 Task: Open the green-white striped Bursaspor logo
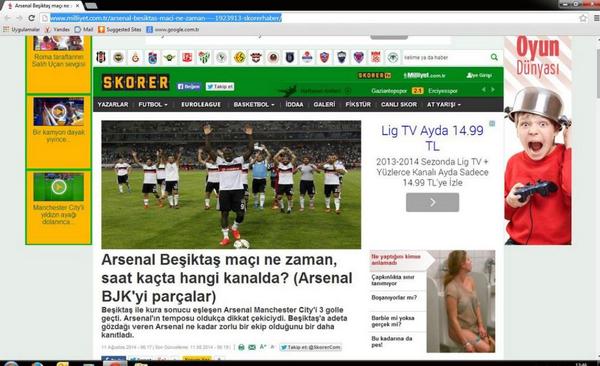click(x=204, y=57)
